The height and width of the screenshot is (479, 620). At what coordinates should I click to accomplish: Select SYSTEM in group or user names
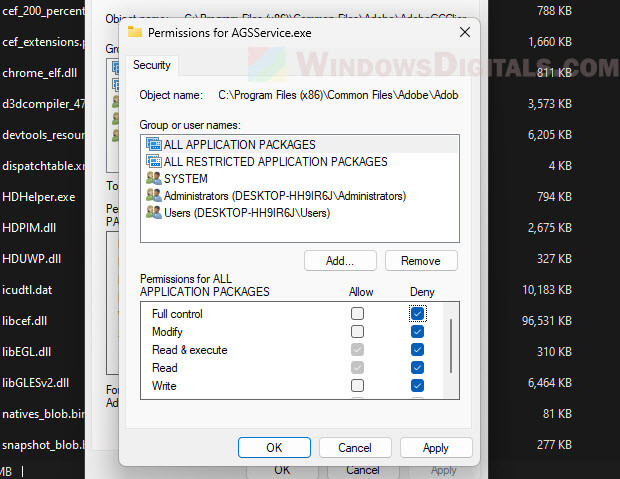click(300, 178)
